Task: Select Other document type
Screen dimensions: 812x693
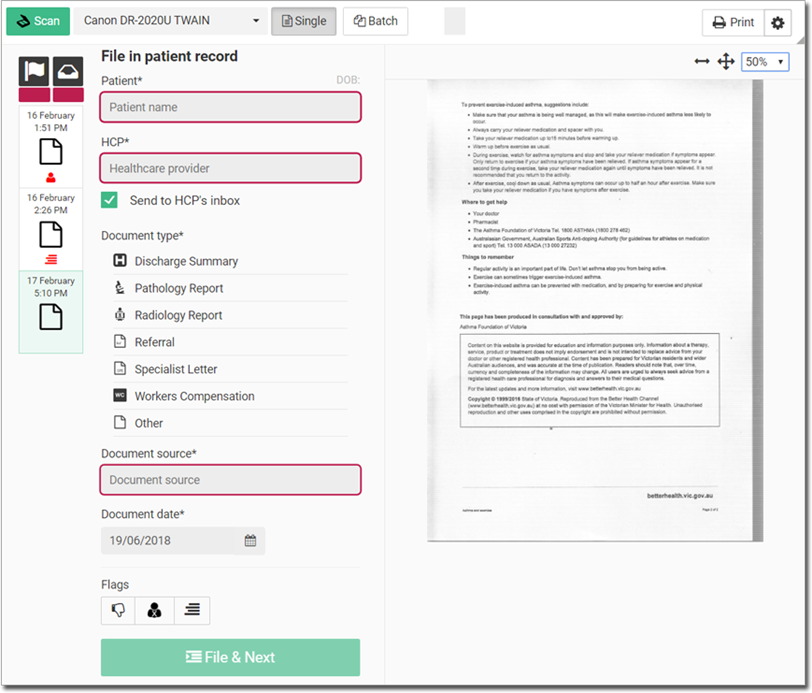Action: coord(230,423)
